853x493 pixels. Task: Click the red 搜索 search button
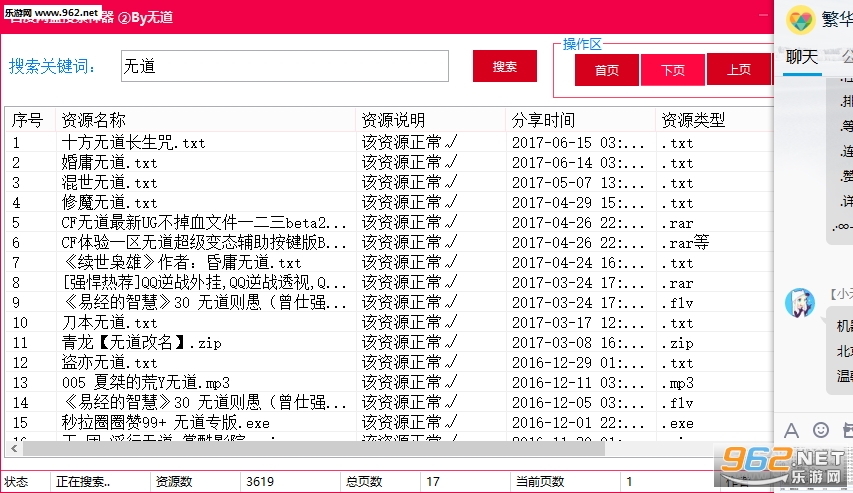tap(505, 67)
